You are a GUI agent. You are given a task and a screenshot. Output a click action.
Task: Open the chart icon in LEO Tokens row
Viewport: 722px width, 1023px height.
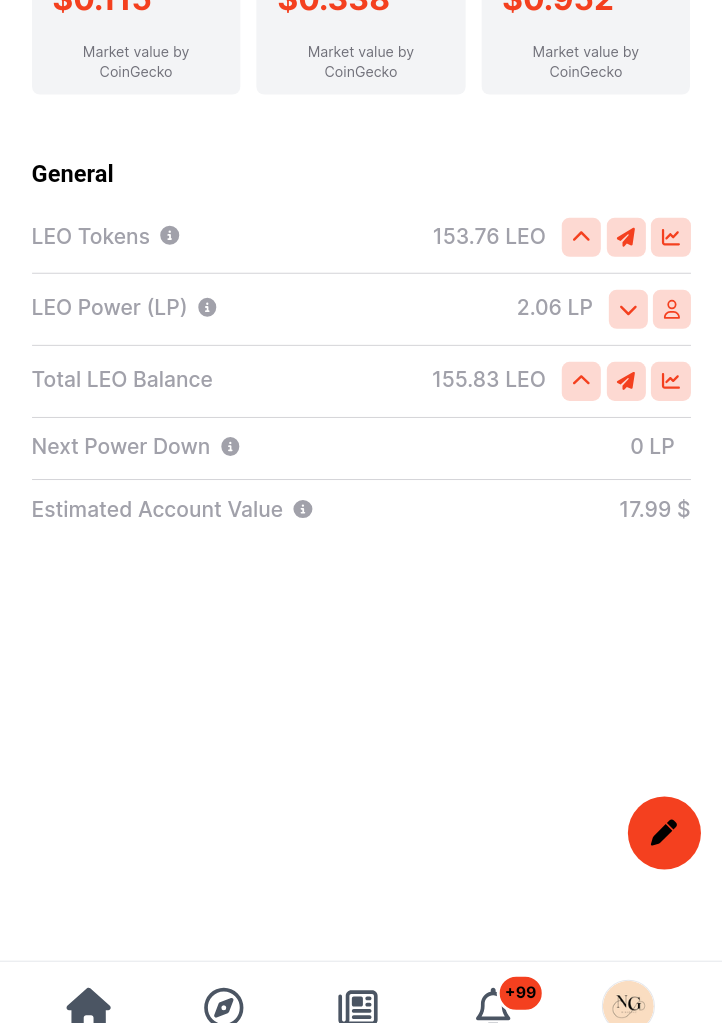click(x=671, y=237)
